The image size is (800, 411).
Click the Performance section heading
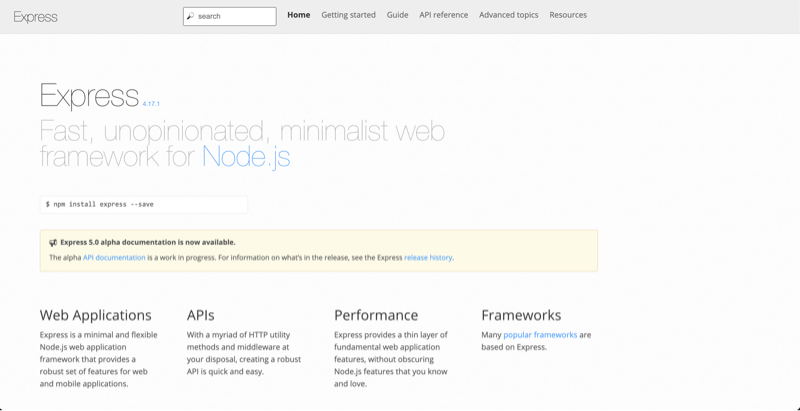pyautogui.click(x=376, y=315)
